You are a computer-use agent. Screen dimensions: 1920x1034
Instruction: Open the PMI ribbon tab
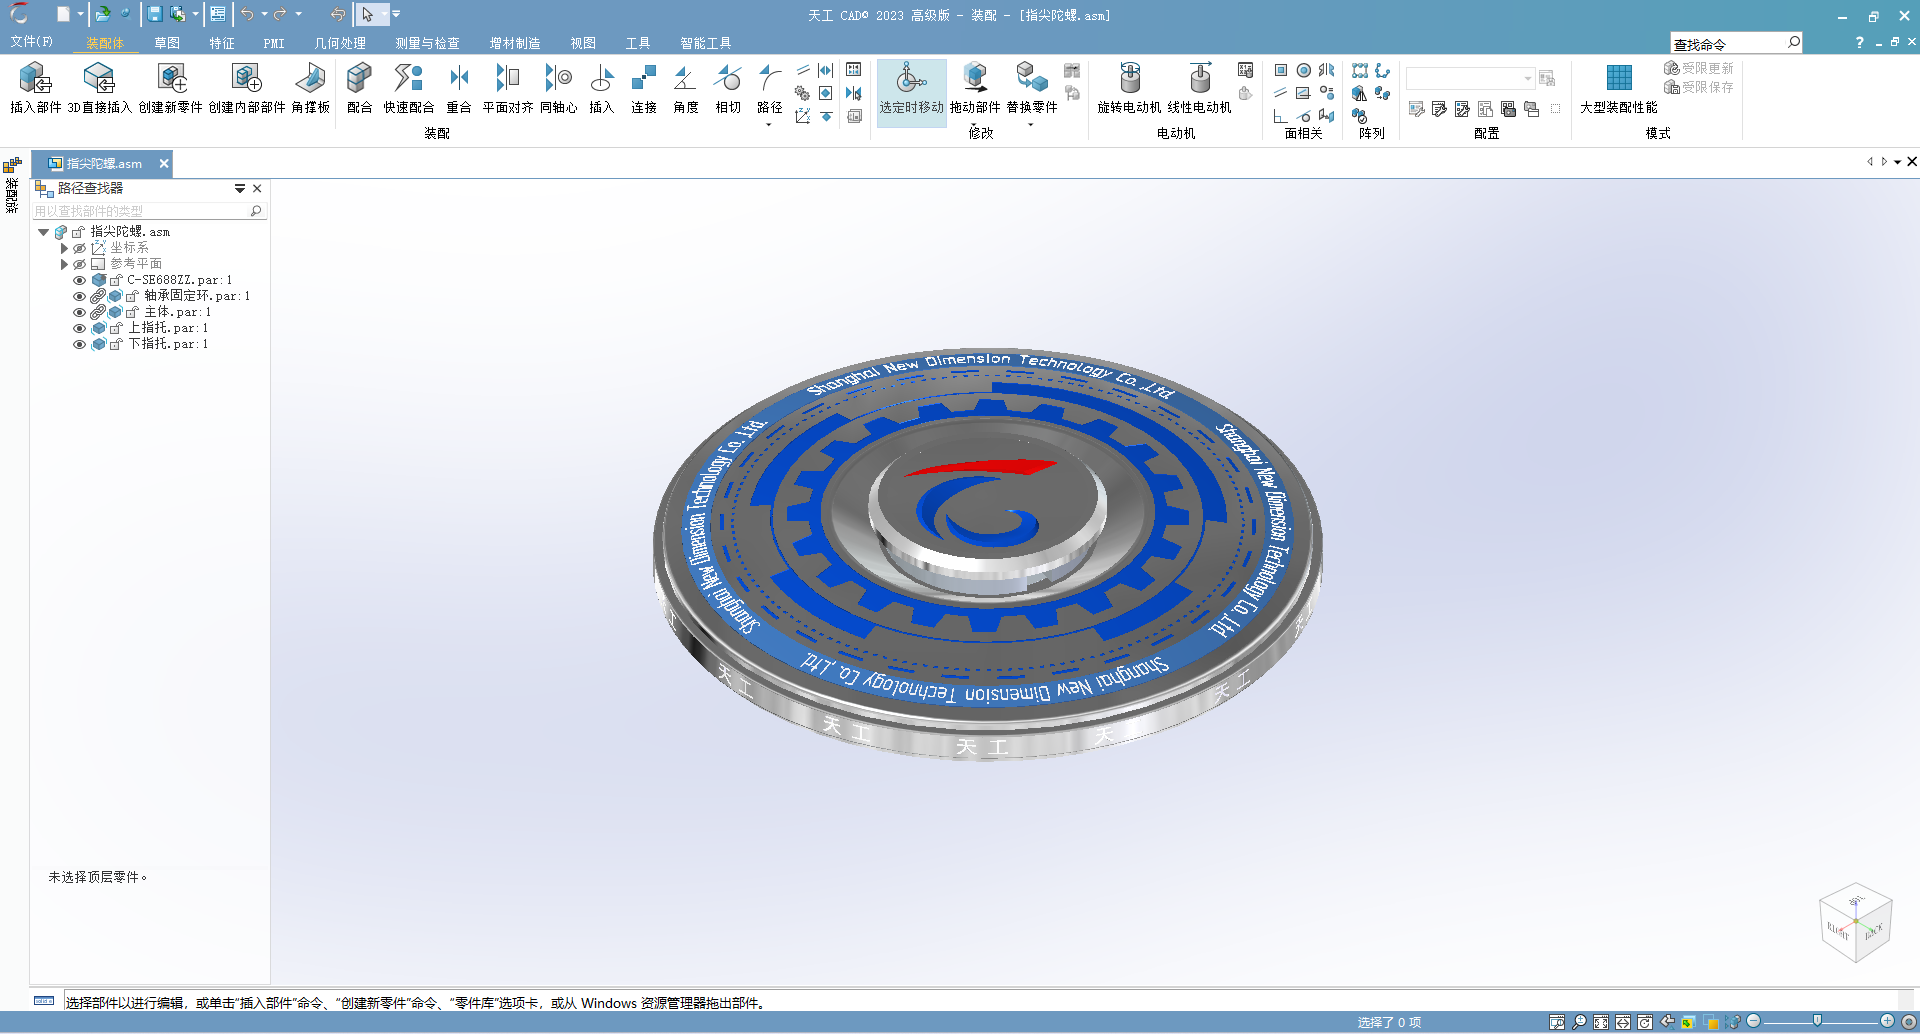(x=274, y=43)
